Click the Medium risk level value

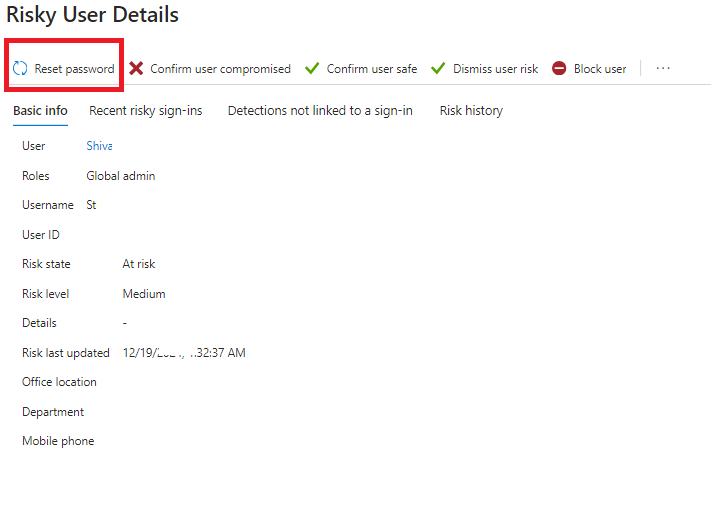144,294
